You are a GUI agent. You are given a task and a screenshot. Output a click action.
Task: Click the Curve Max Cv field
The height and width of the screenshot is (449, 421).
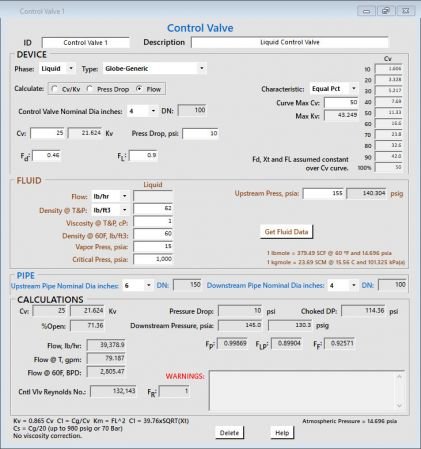coord(341,102)
